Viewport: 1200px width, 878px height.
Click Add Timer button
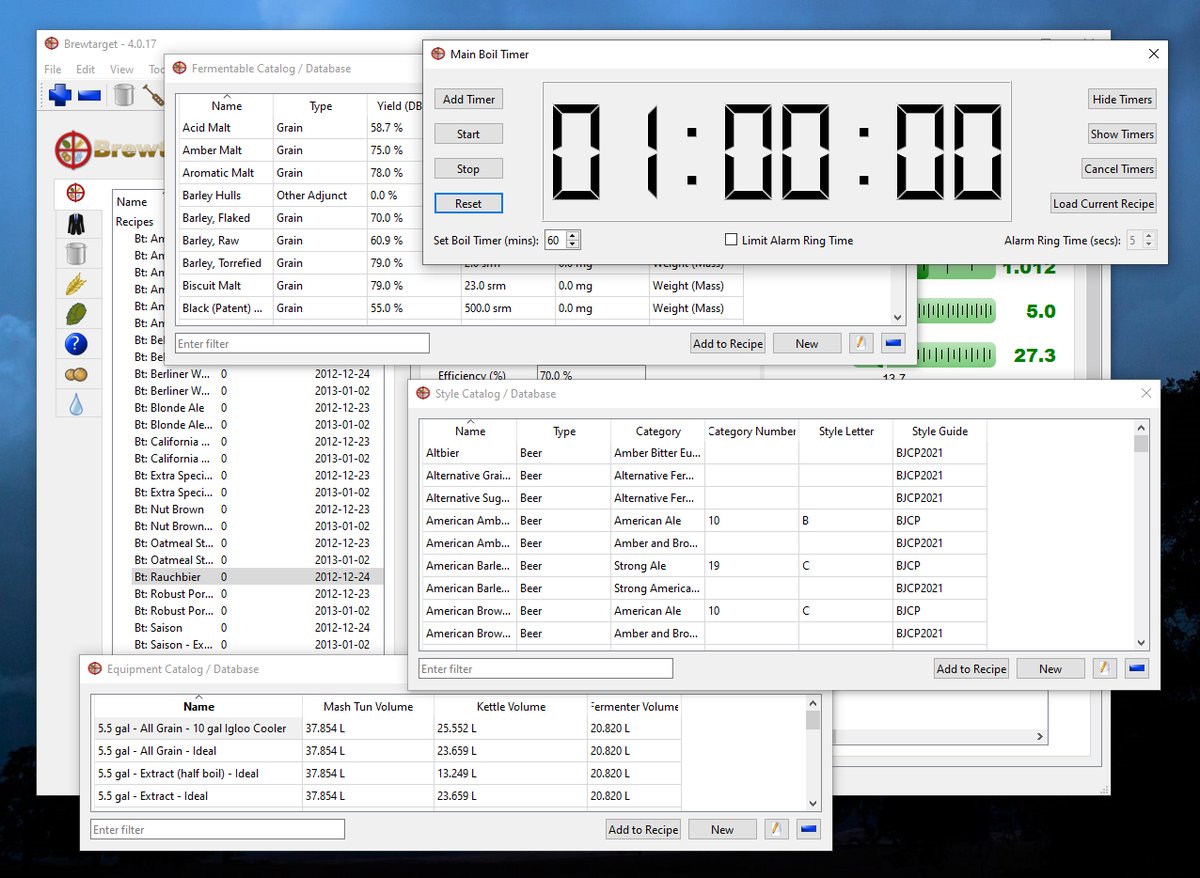click(469, 99)
